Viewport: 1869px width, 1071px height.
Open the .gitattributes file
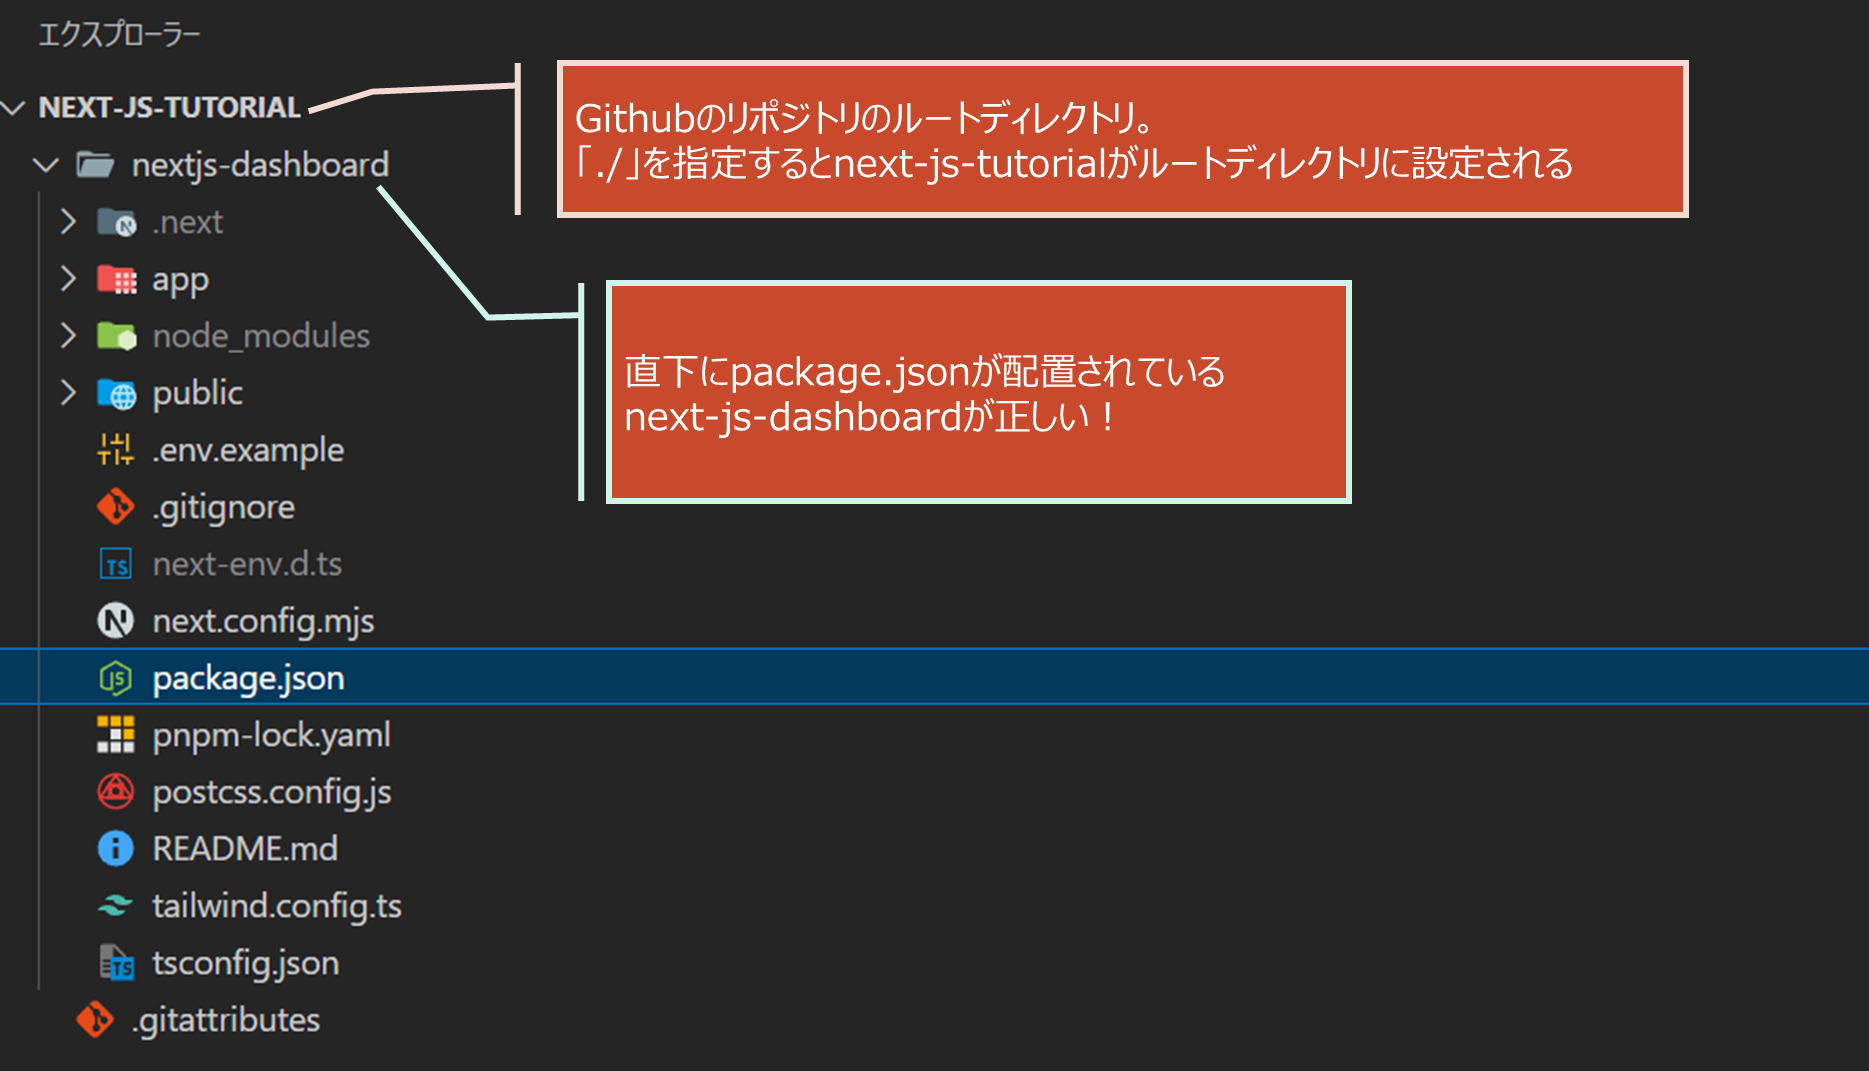click(x=225, y=1020)
